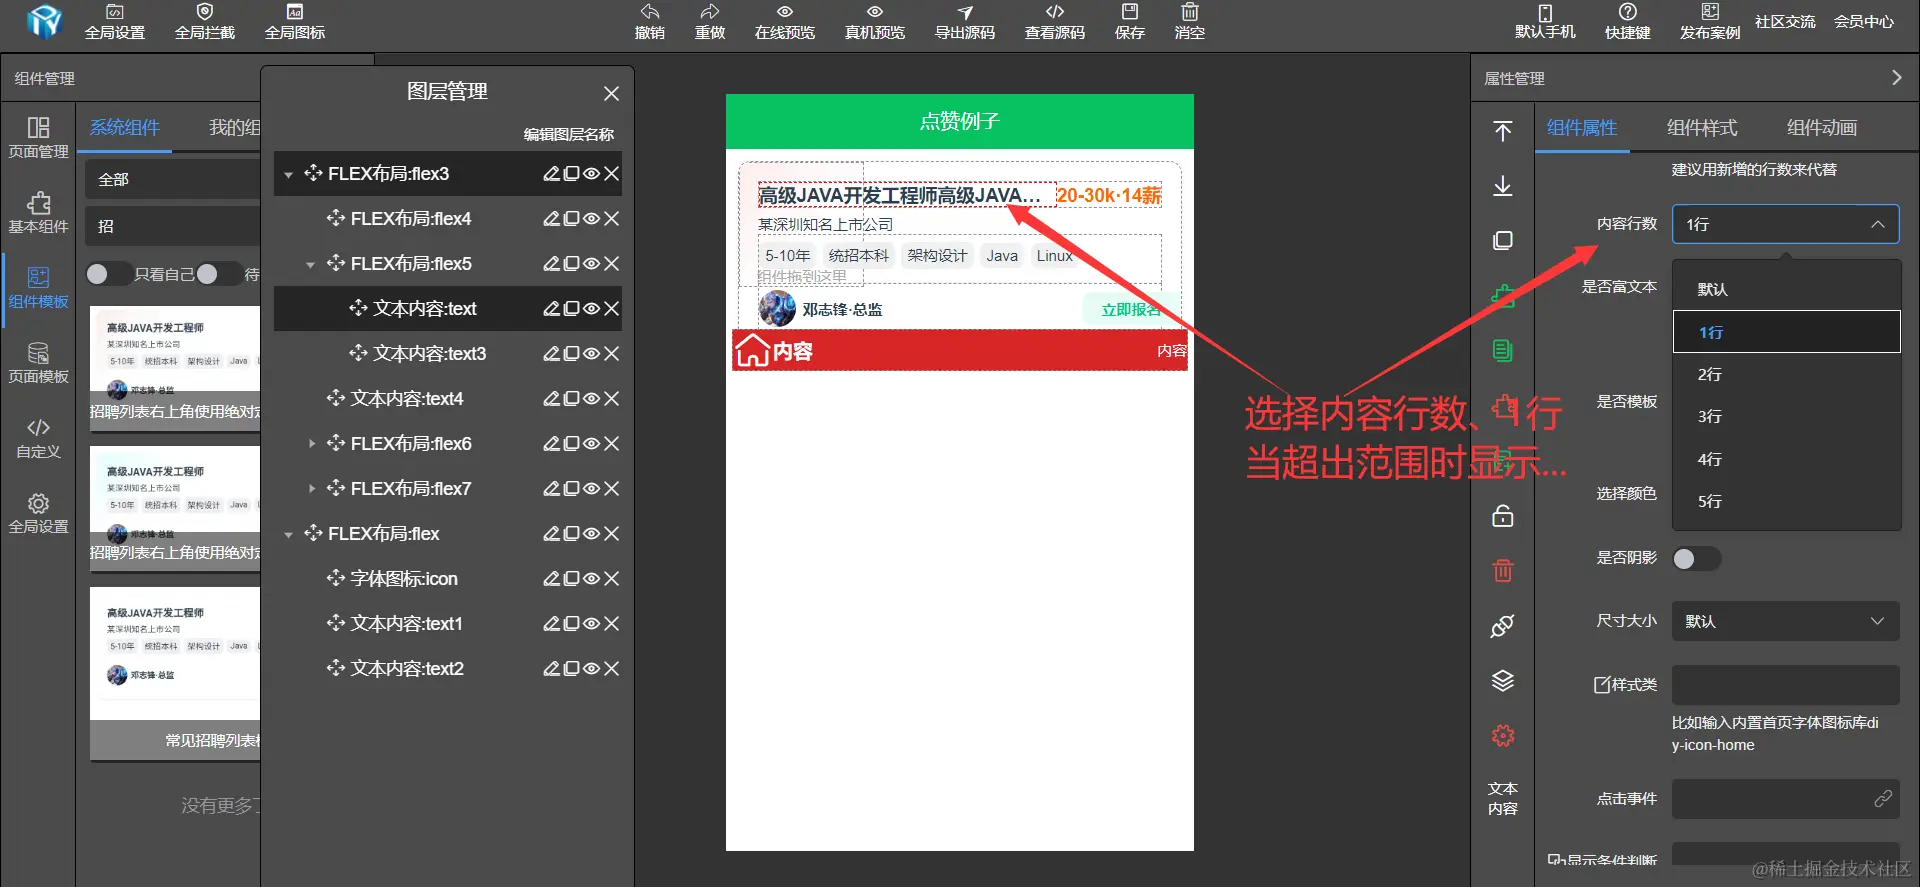
Task: Collapse the FLEX布局:flex5 layer
Action: point(310,264)
